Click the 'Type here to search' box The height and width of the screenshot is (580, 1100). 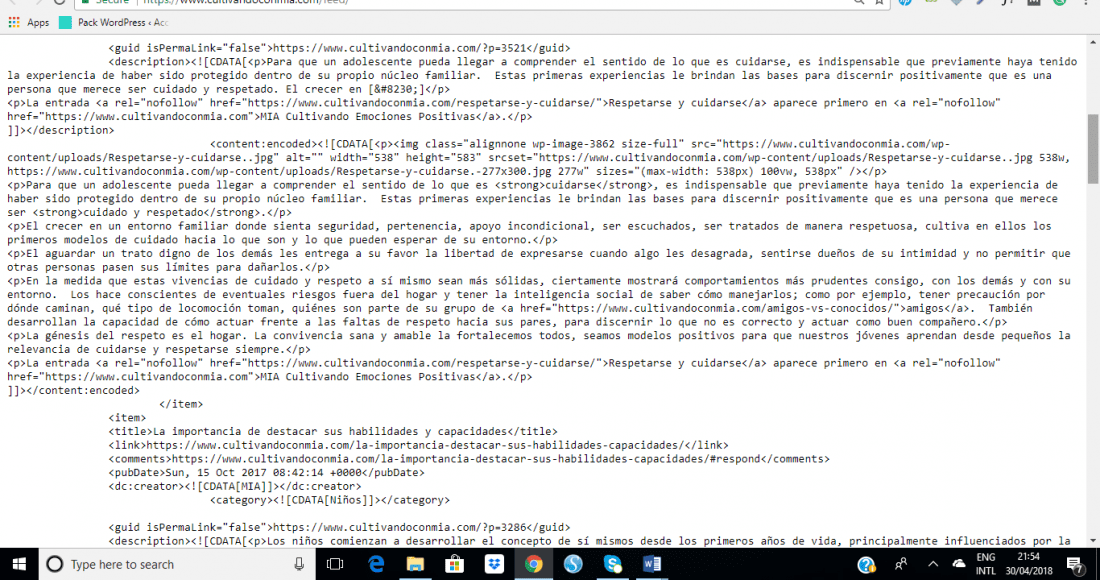pos(175,564)
